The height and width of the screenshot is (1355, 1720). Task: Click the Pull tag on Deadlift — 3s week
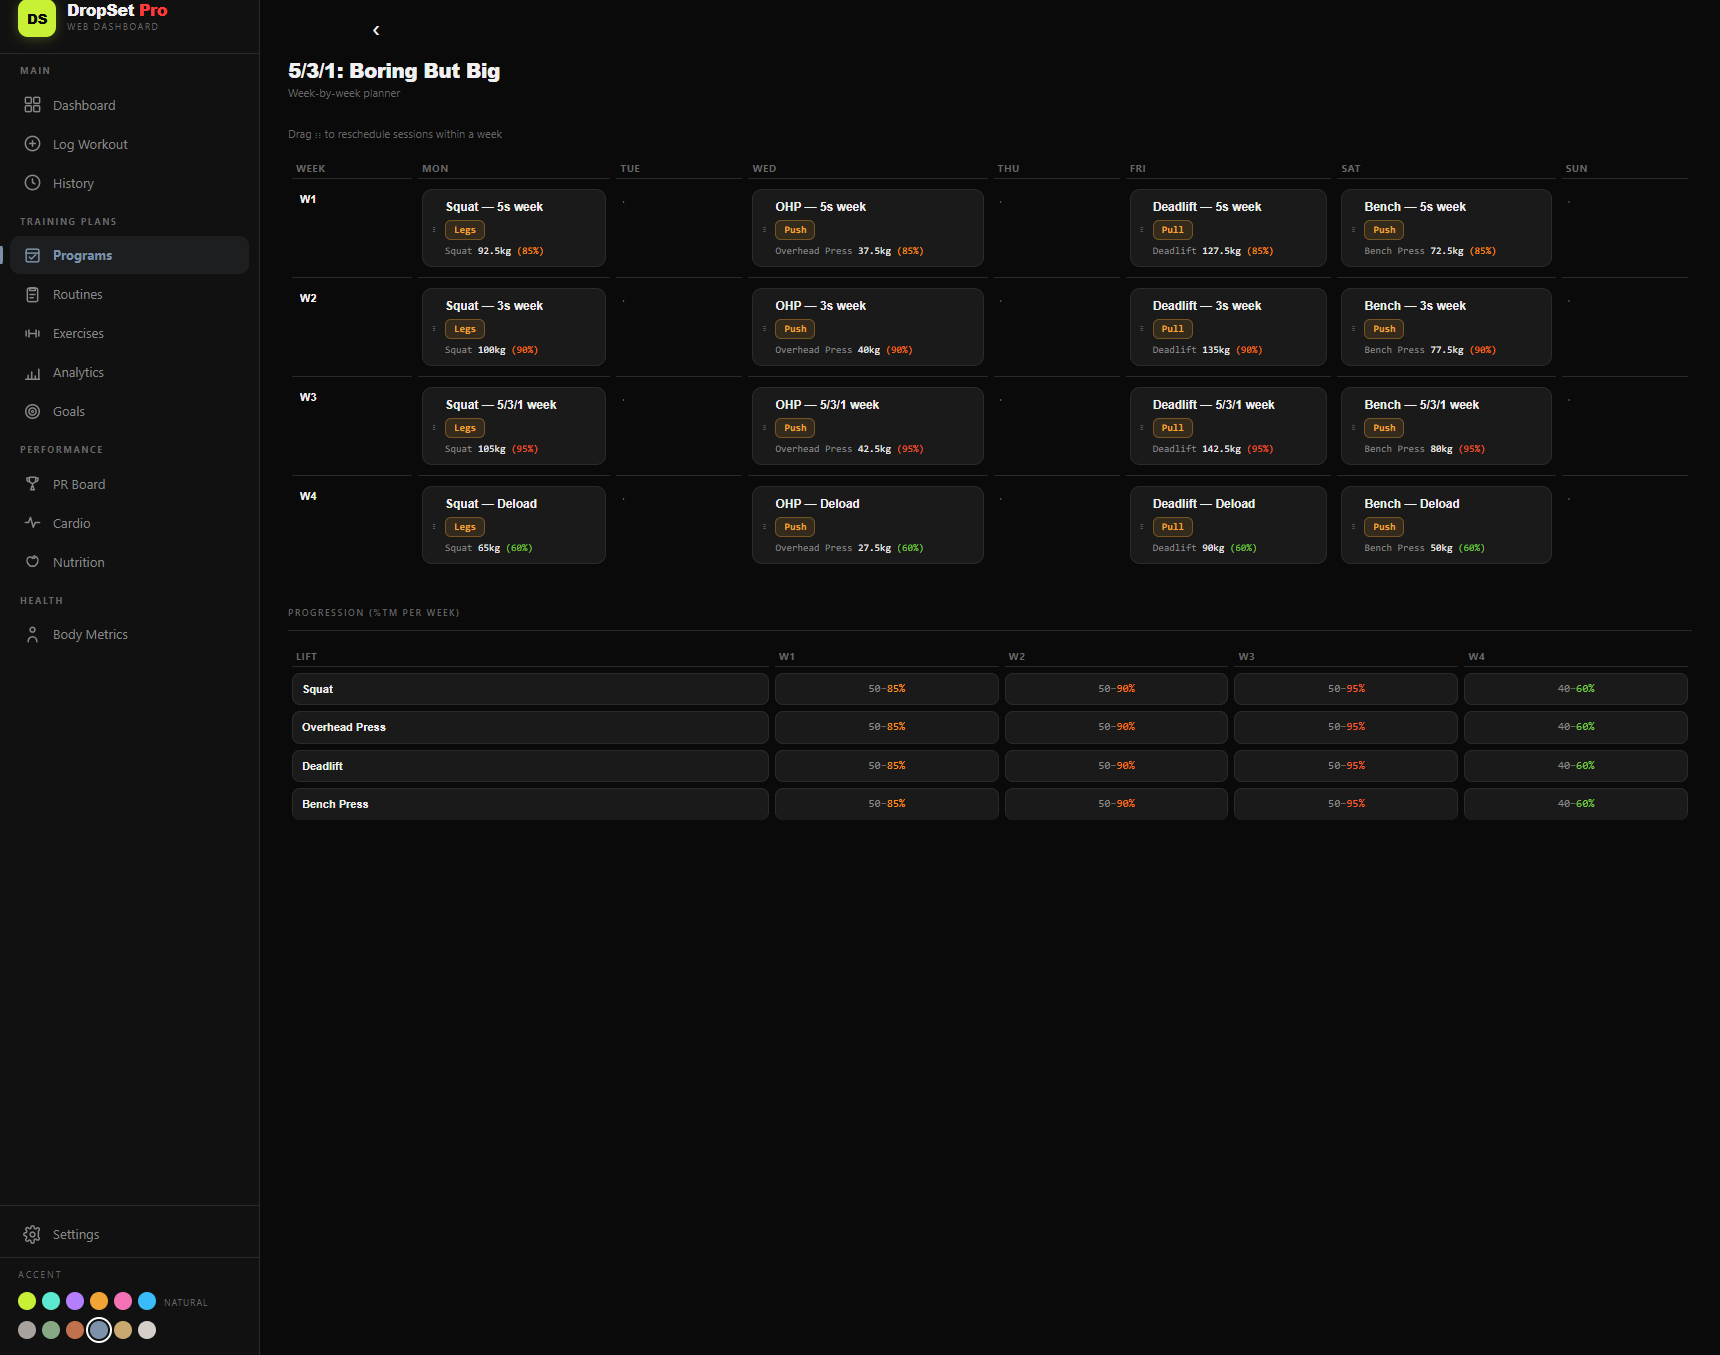click(1172, 329)
